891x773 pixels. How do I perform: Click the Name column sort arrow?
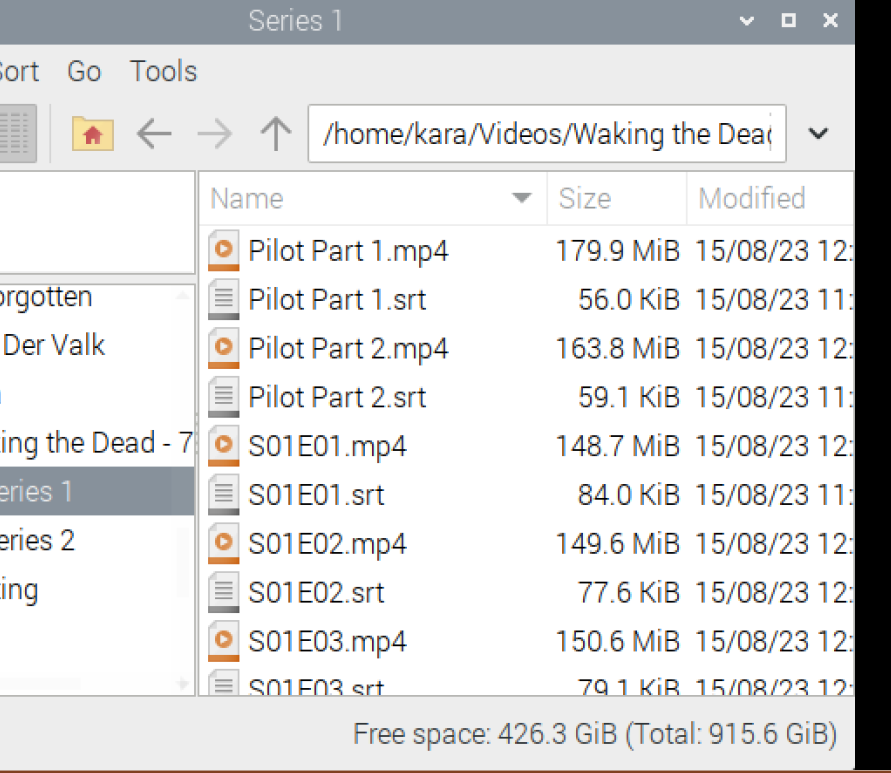(x=521, y=198)
